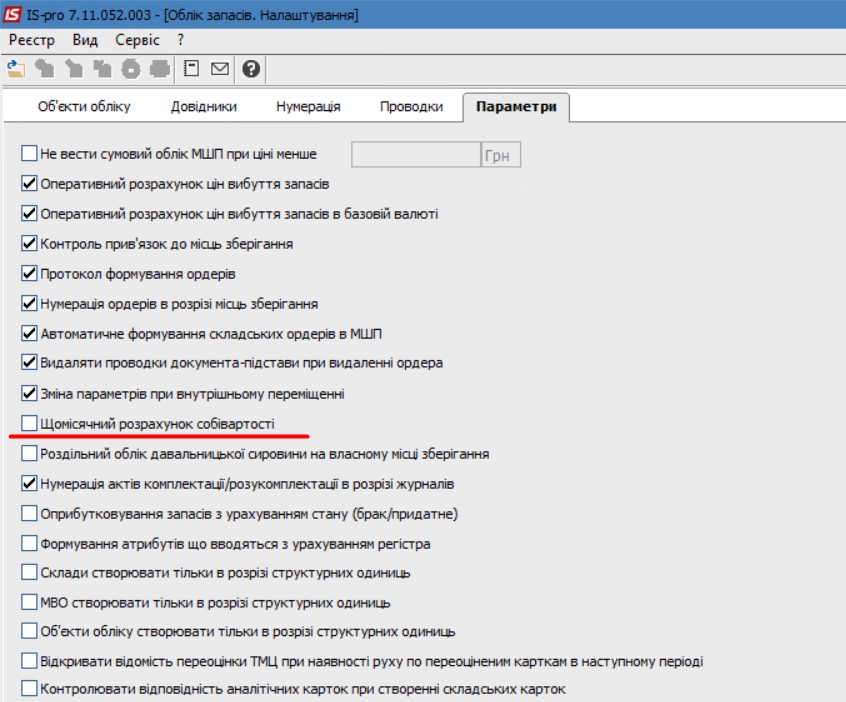Check Не вести сумовий облік МШП
This screenshot has width=846, height=702.
(x=29, y=154)
